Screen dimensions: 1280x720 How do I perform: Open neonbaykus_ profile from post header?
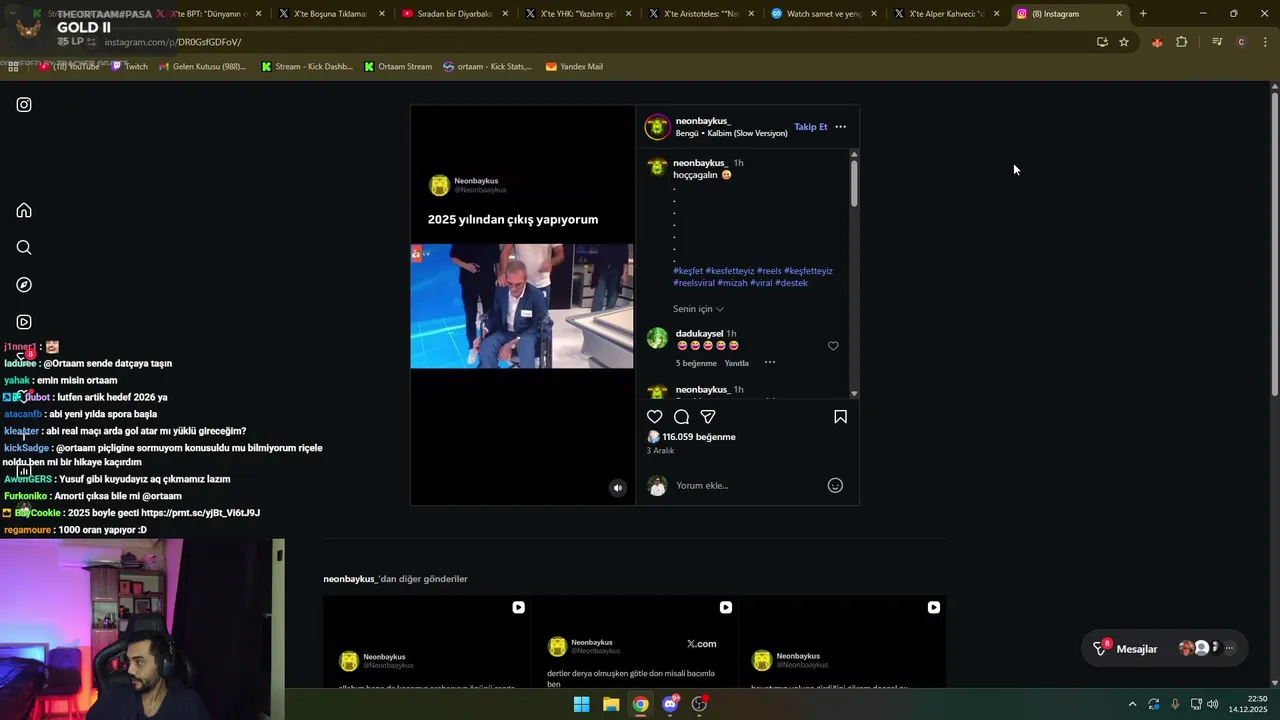pyautogui.click(x=703, y=121)
